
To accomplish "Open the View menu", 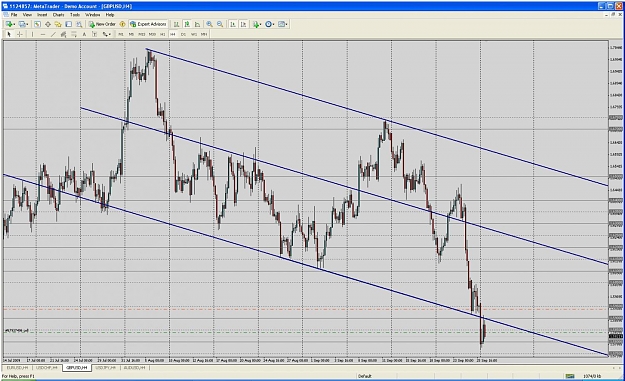I will (x=27, y=15).
